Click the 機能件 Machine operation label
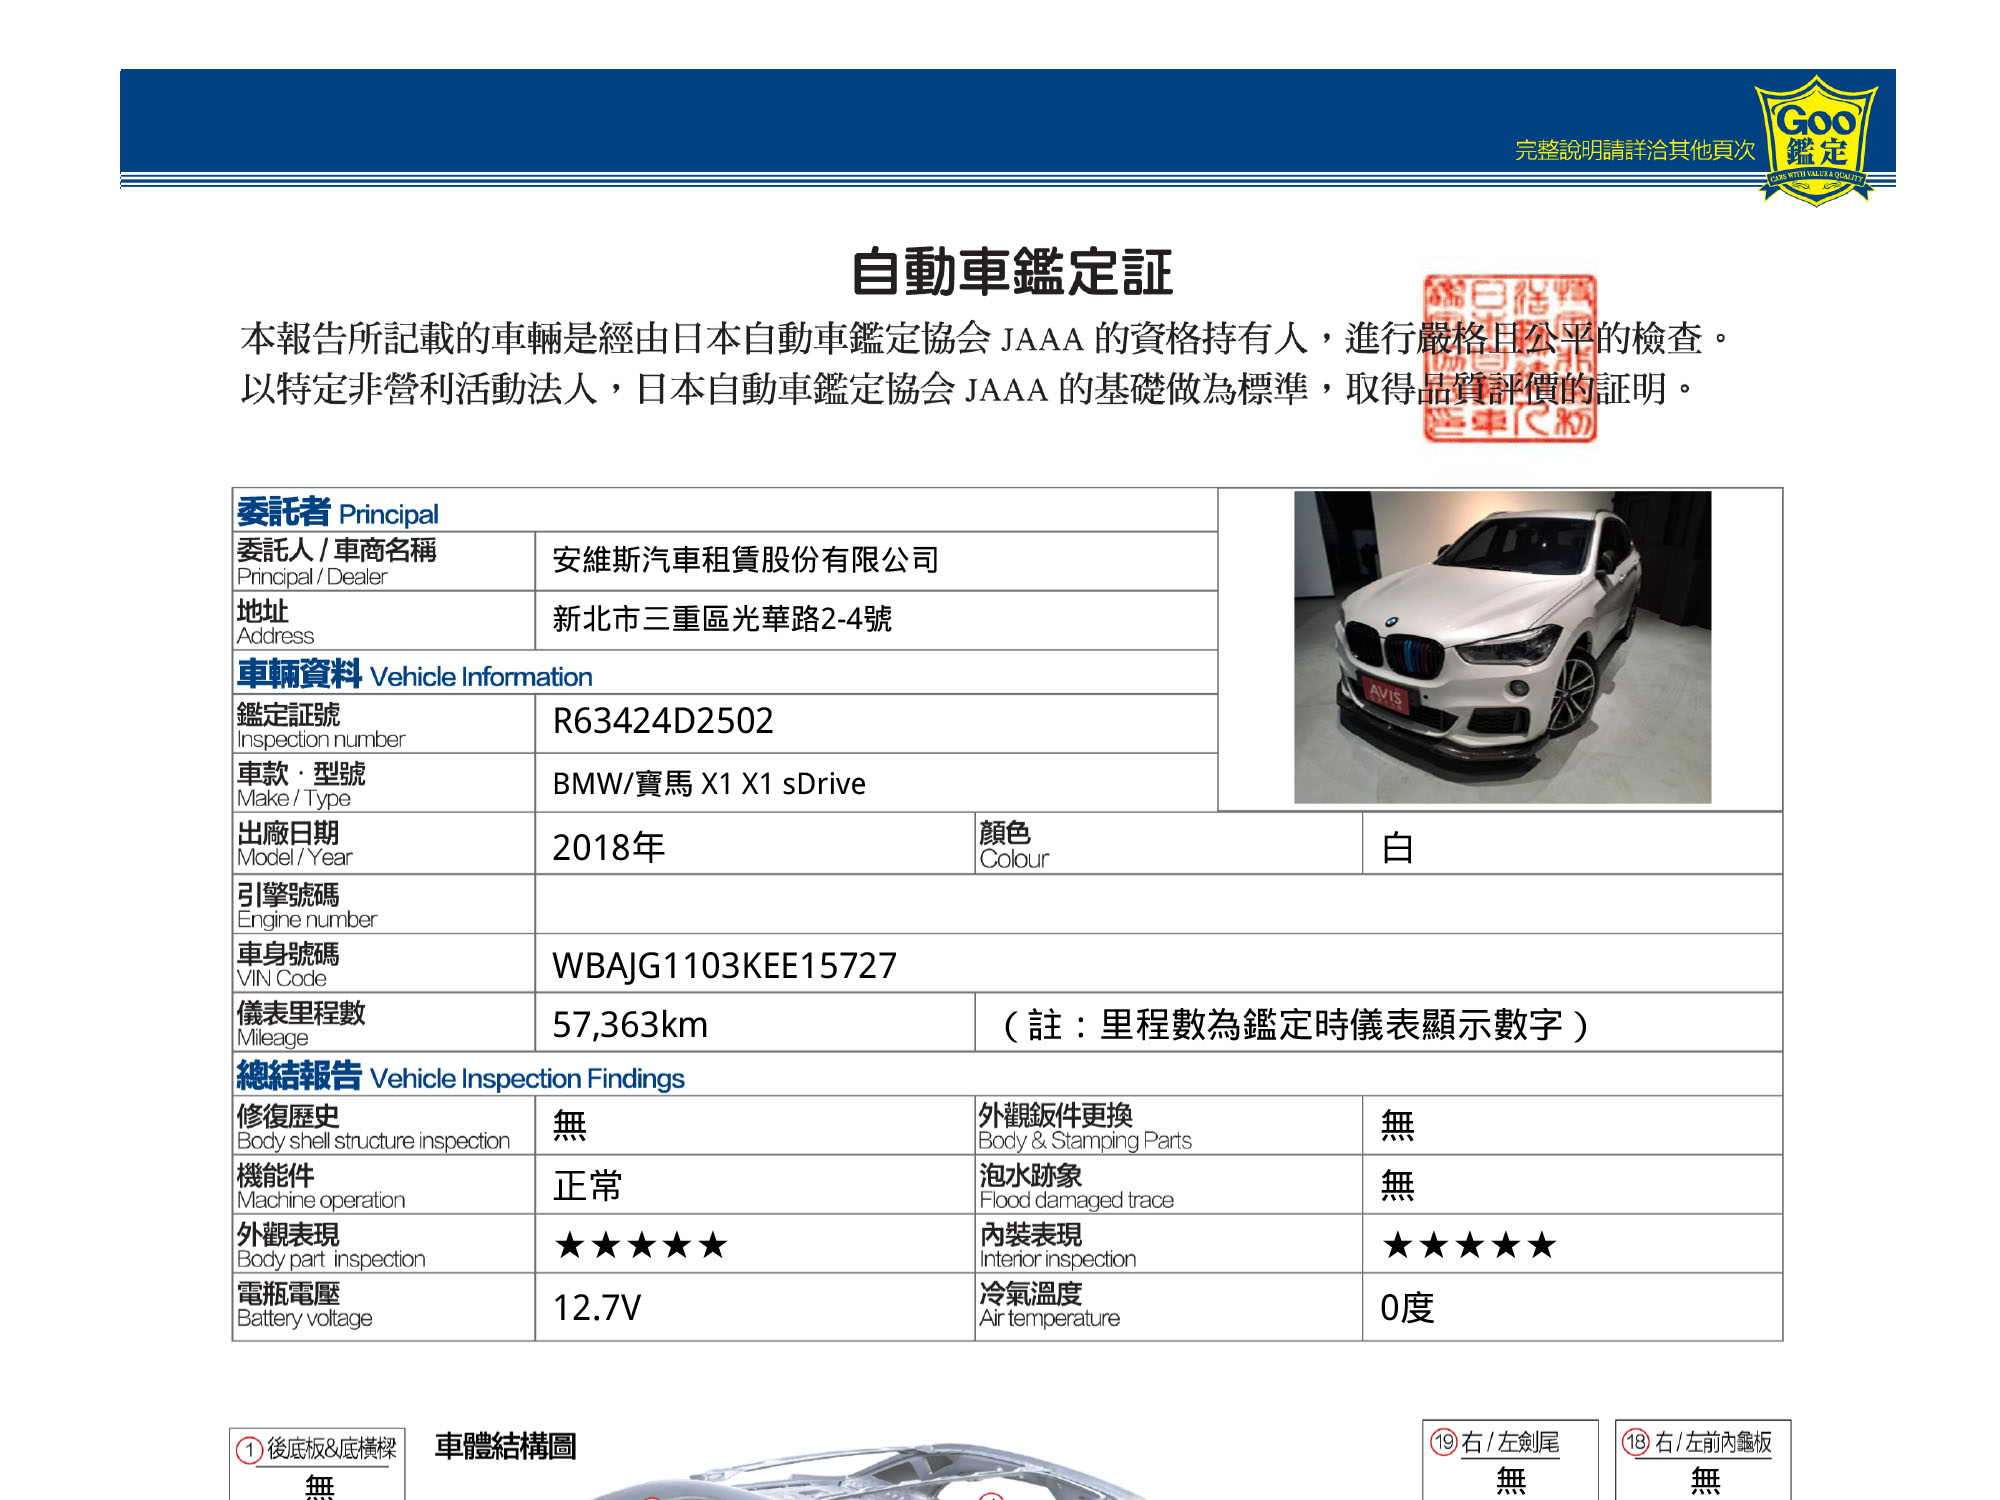 point(321,1187)
